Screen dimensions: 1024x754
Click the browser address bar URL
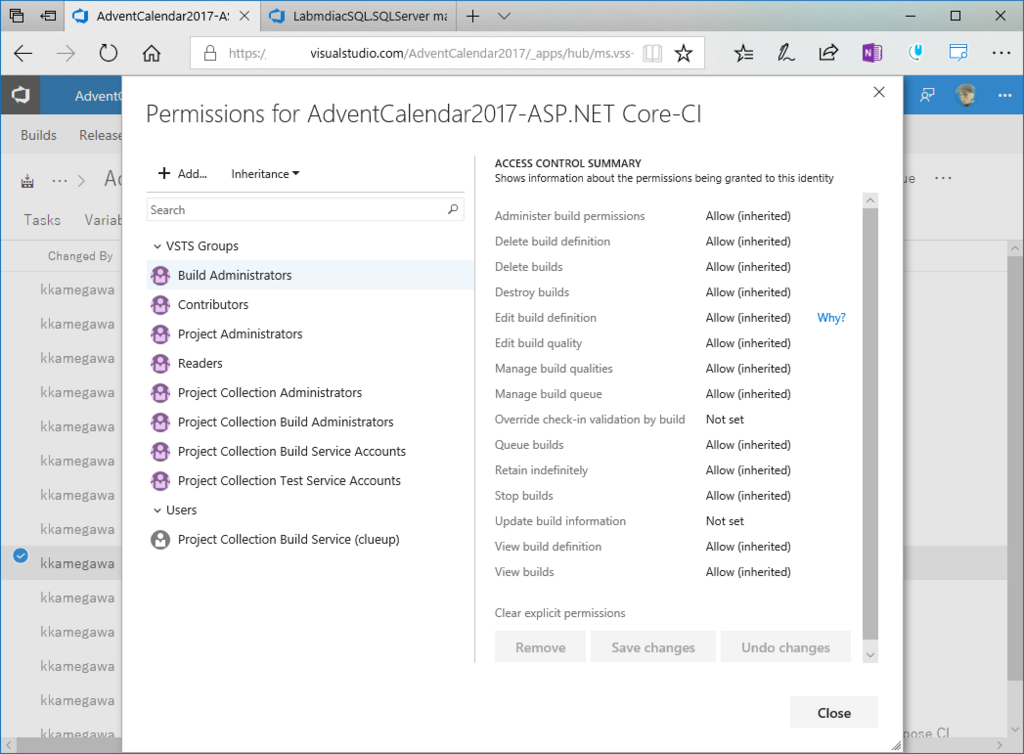(x=431, y=53)
